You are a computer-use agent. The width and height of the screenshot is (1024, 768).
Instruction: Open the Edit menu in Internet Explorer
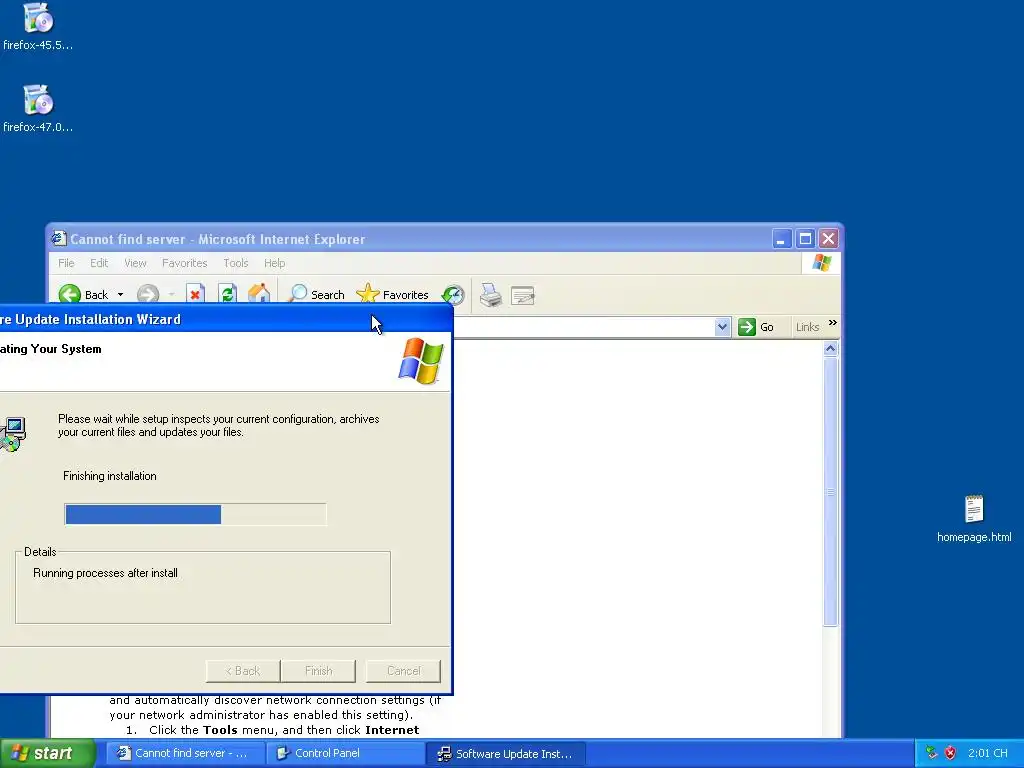(99, 263)
